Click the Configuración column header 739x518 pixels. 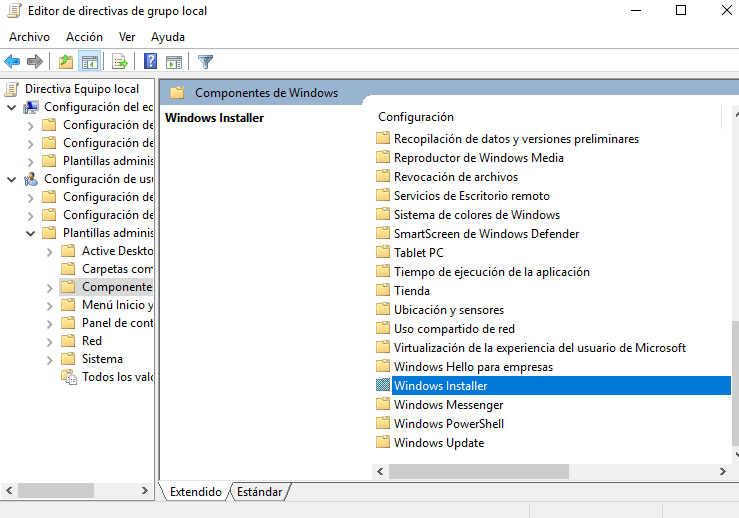click(x=548, y=116)
